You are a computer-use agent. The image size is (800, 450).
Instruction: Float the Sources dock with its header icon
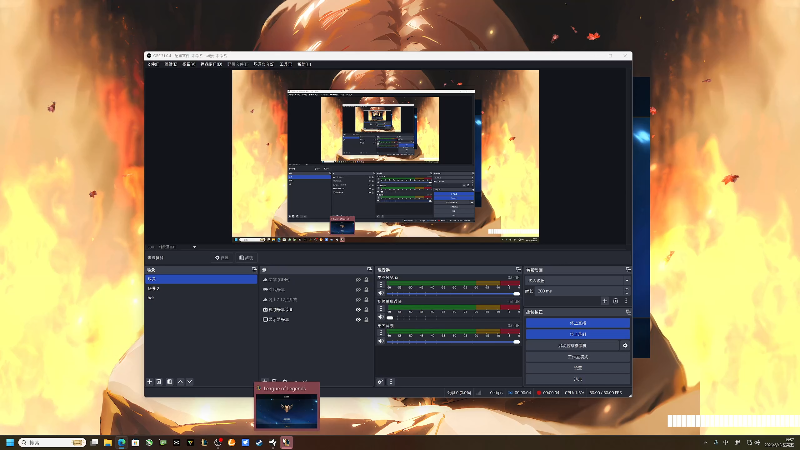(369, 269)
